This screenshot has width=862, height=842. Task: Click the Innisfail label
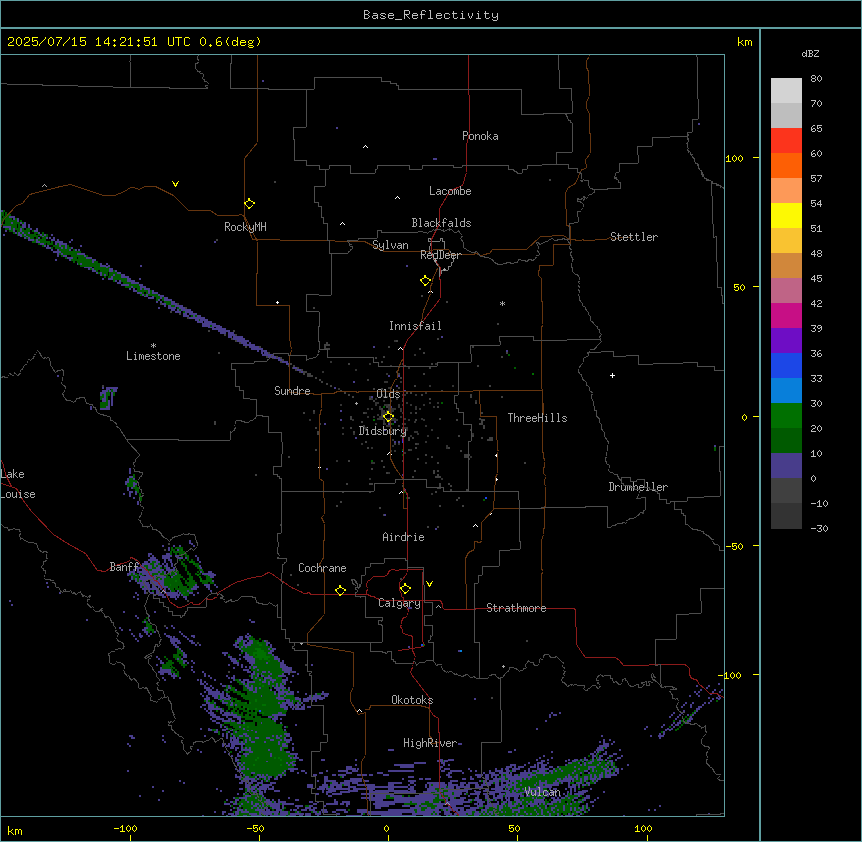(415, 326)
